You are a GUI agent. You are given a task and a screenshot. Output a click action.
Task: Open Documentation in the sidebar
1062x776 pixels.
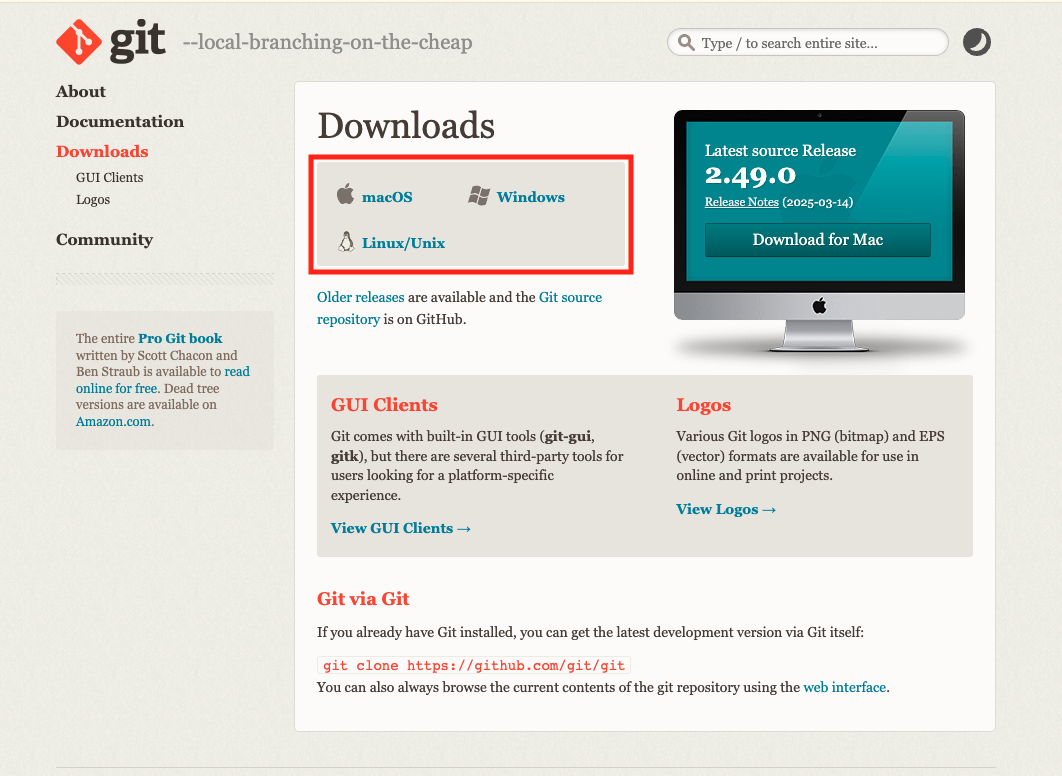[120, 122]
